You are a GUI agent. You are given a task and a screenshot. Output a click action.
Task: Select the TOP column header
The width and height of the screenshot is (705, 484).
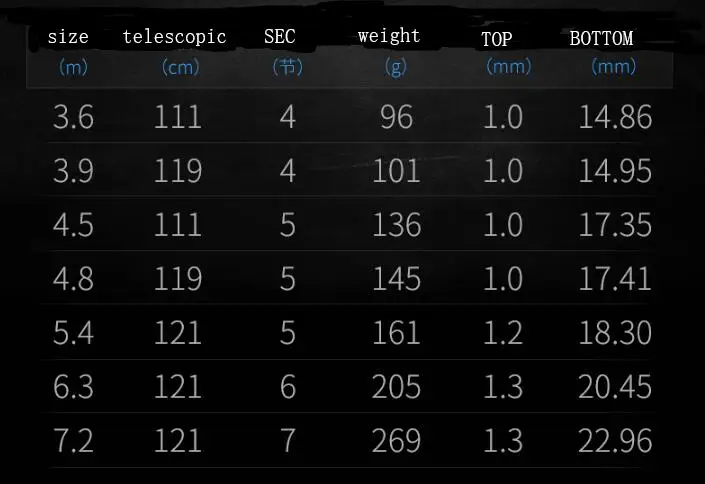[497, 39]
